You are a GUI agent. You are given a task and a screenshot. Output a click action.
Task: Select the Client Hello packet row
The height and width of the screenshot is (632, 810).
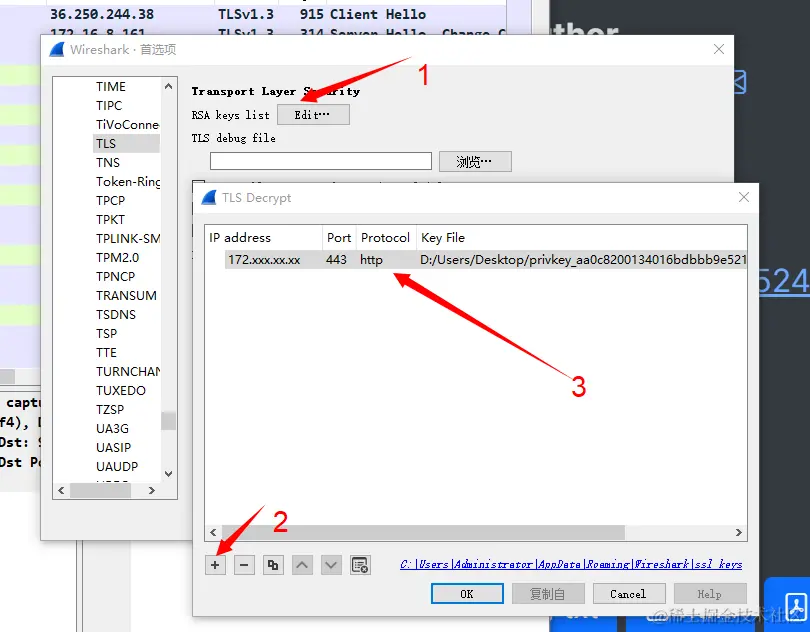point(253,14)
